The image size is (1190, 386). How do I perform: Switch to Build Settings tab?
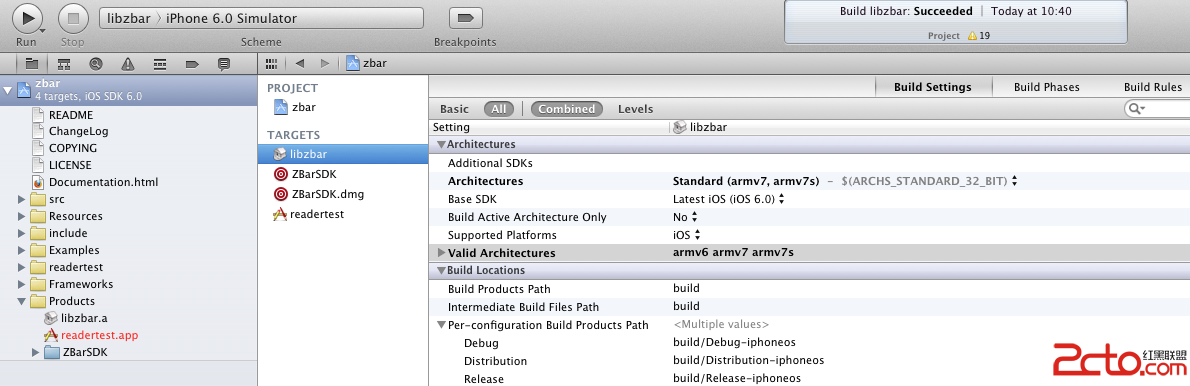932,87
